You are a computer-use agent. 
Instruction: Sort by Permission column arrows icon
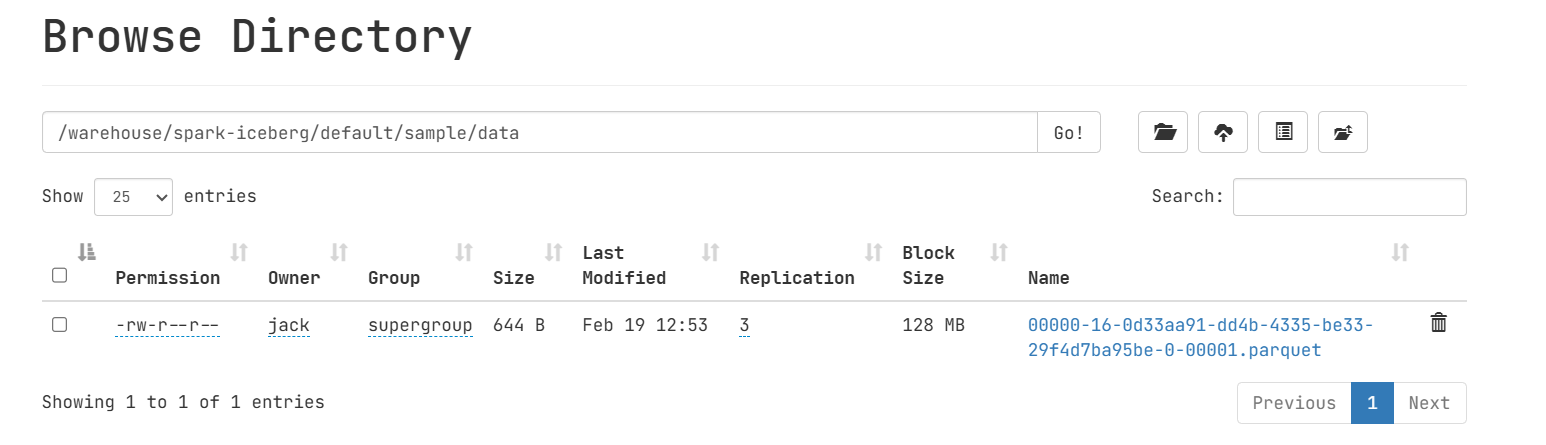(x=239, y=252)
